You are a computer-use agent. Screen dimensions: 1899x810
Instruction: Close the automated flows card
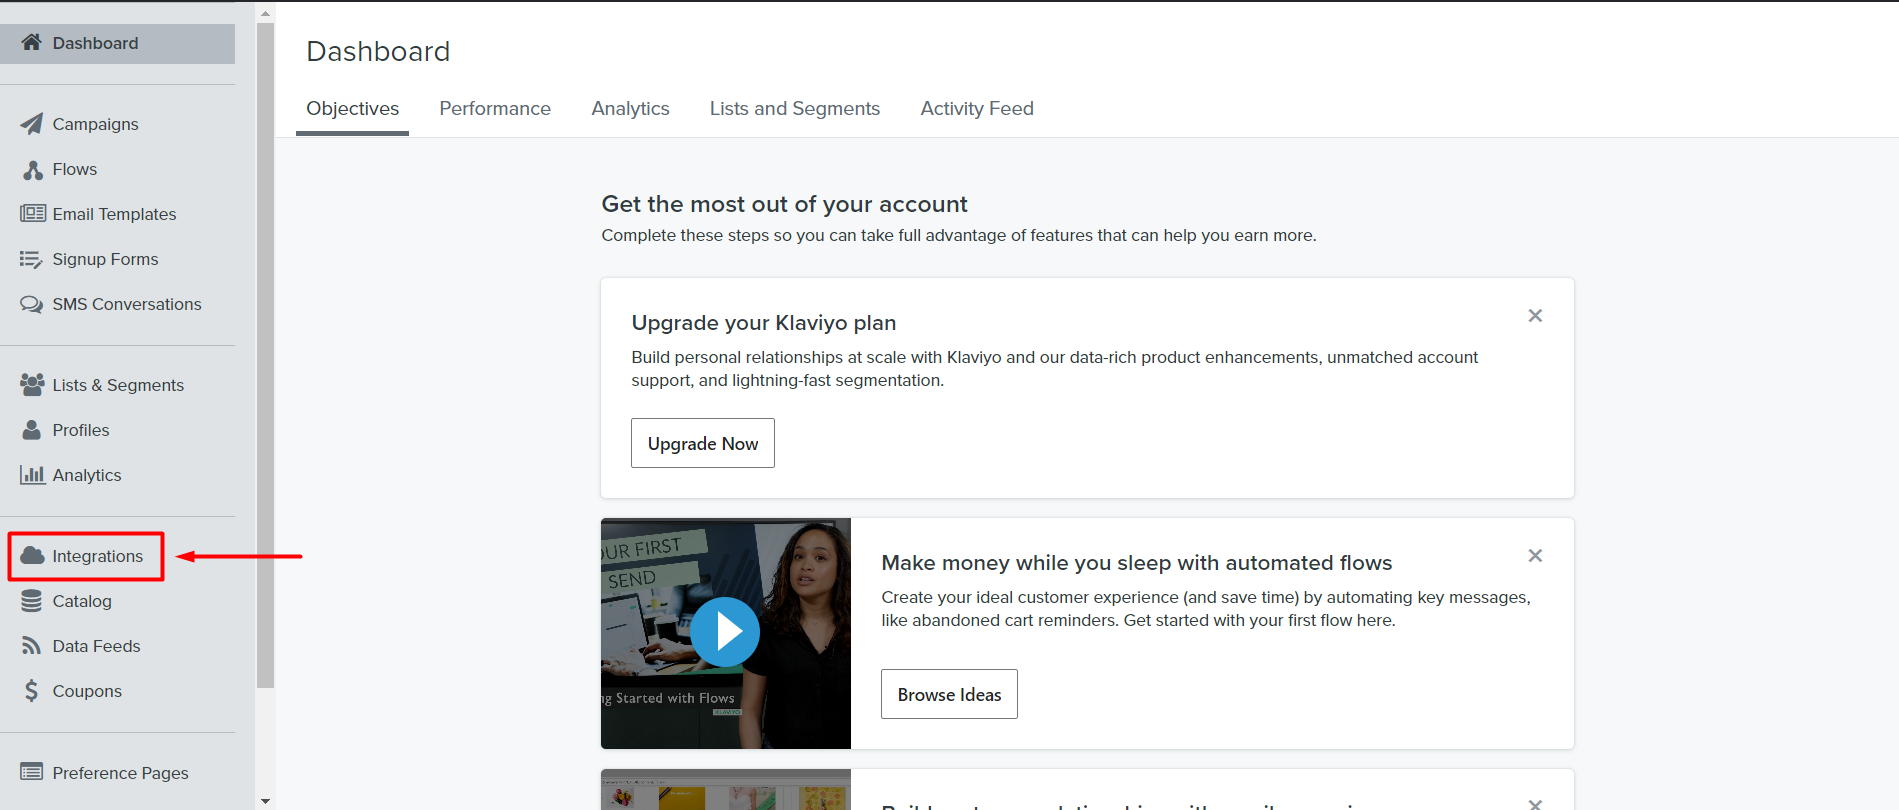click(1535, 556)
